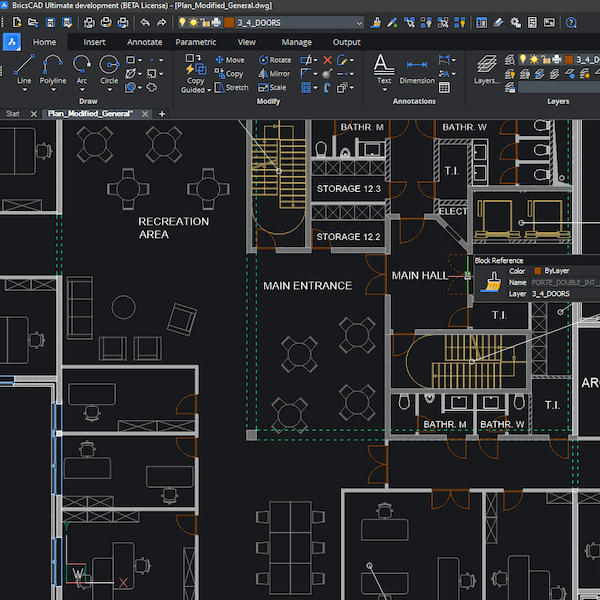Screen dimensions: 600x600
Task: Toggle layer on/off lightbulb in top toolbar
Action: (x=183, y=22)
